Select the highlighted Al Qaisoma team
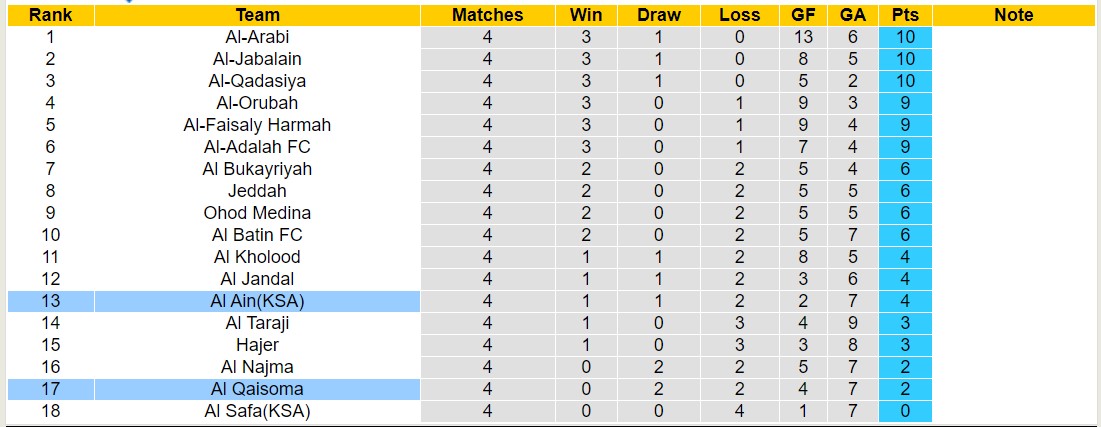The width and height of the screenshot is (1101, 427). (x=257, y=389)
